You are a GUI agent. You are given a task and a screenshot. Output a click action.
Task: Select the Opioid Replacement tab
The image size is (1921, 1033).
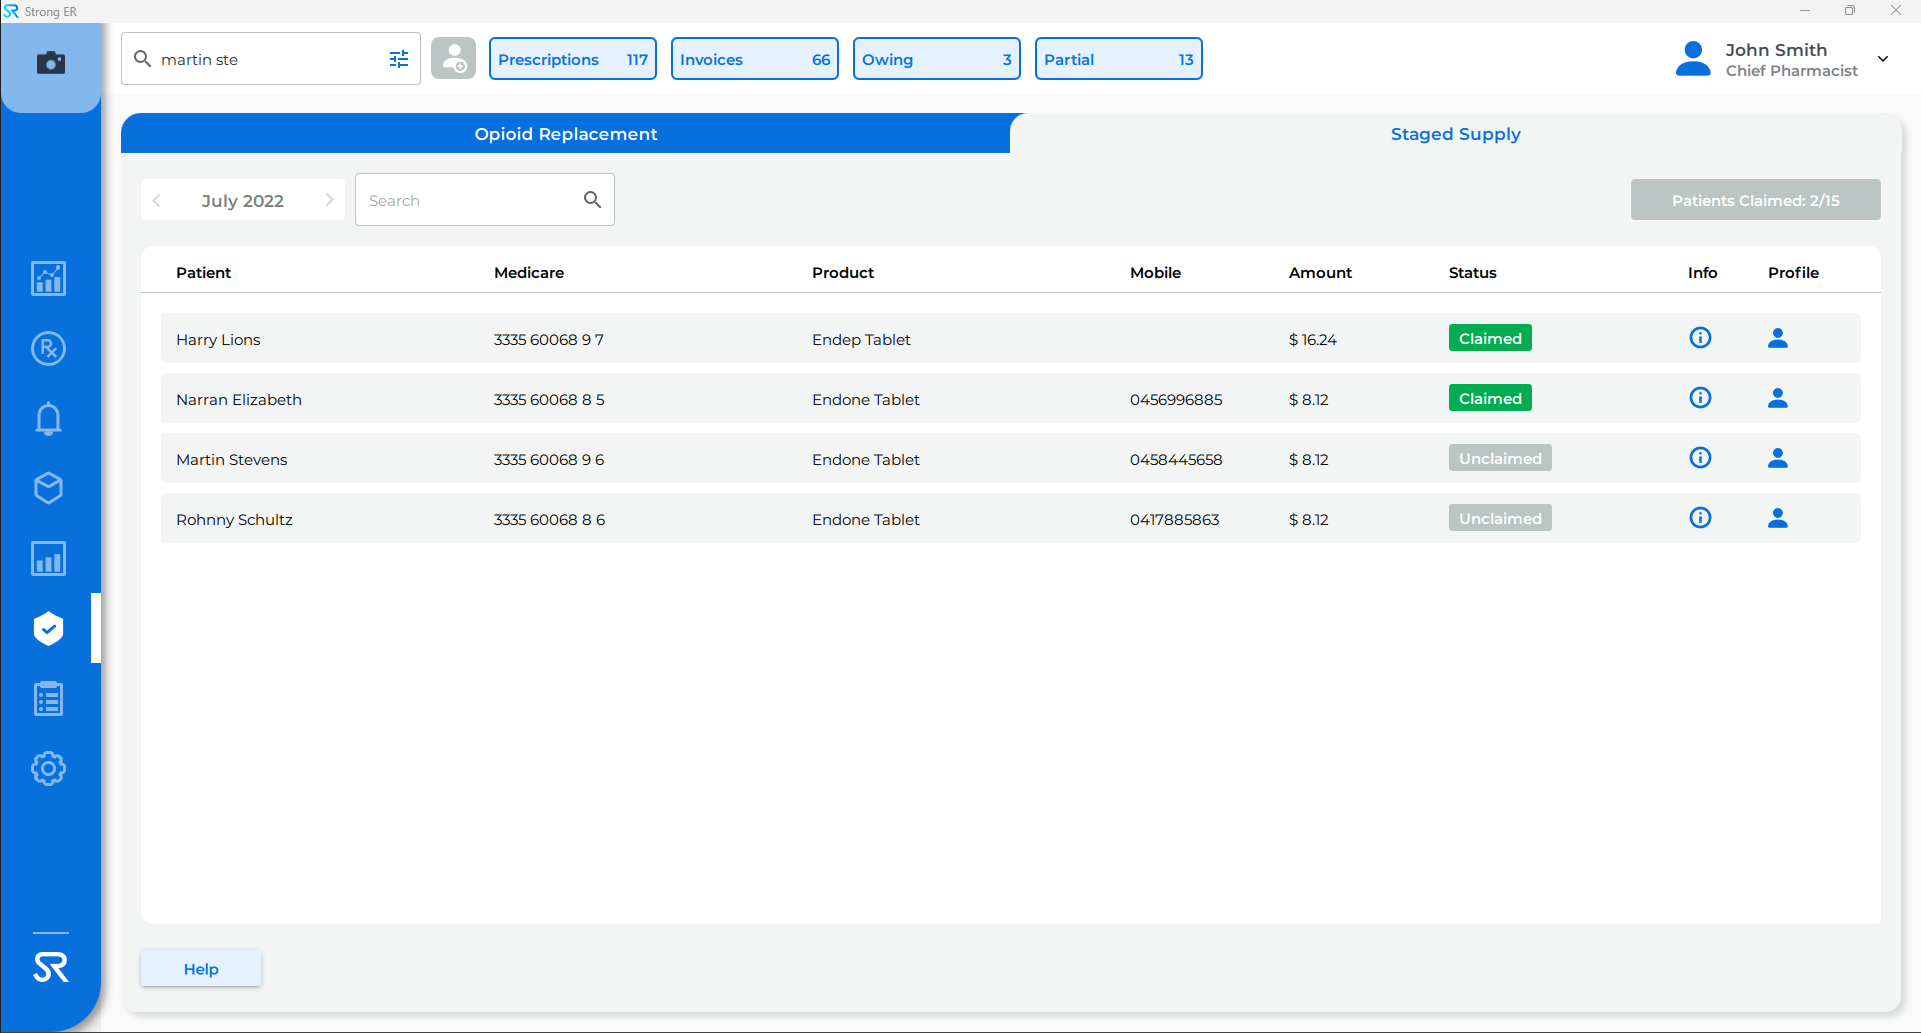click(x=565, y=133)
